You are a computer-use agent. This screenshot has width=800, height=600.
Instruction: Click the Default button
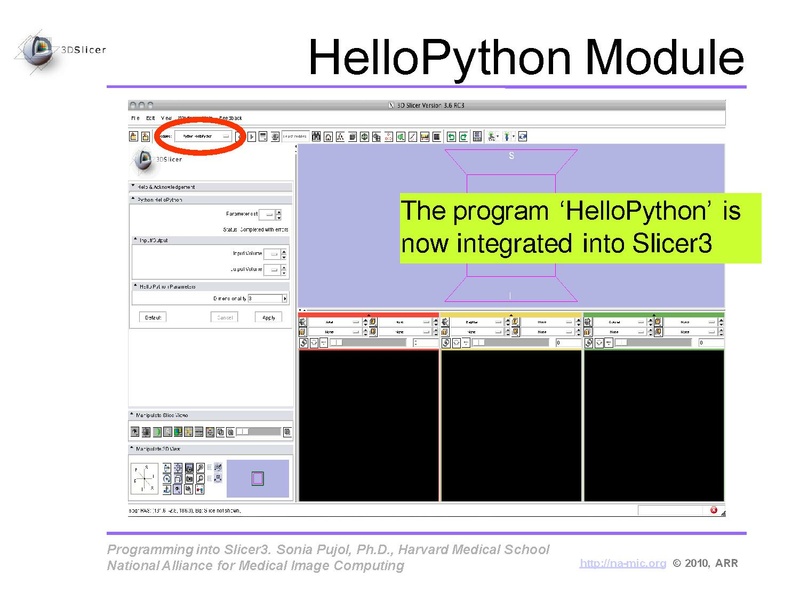pos(153,317)
